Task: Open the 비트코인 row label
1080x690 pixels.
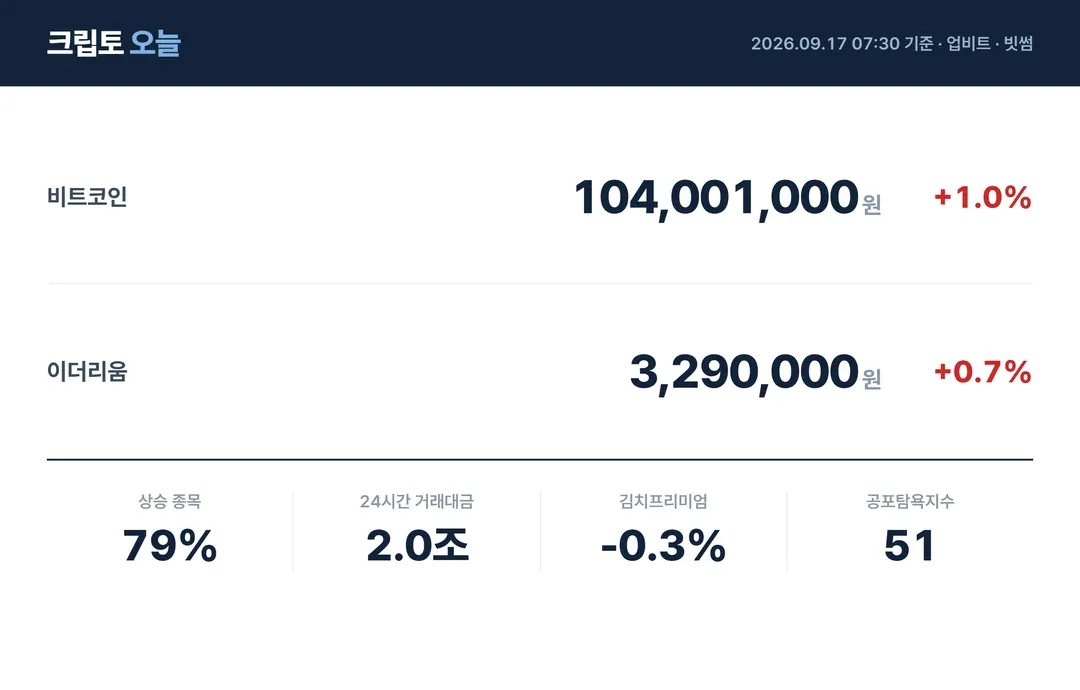Action: point(87,197)
